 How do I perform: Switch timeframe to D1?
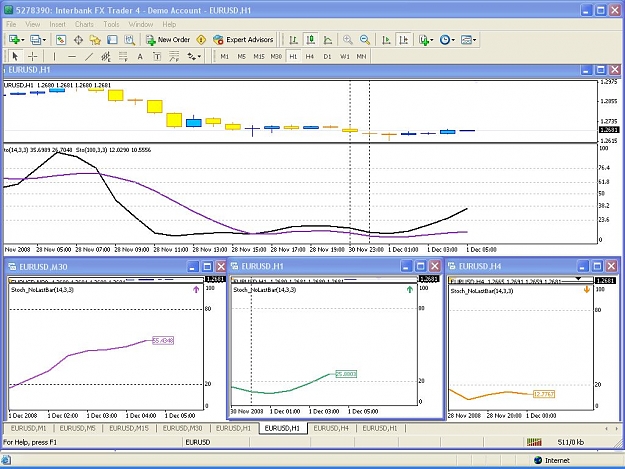click(x=327, y=57)
